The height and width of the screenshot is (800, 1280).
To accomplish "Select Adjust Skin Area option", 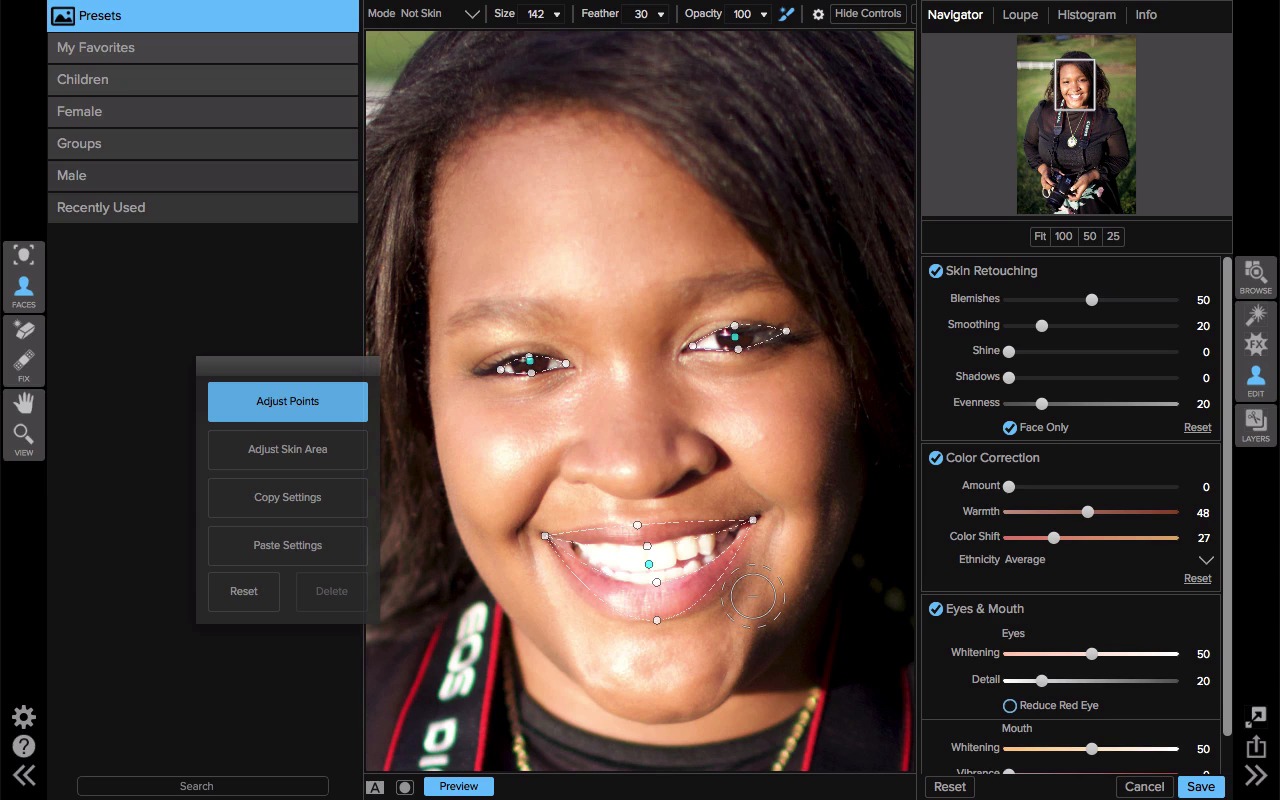I will [288, 450].
